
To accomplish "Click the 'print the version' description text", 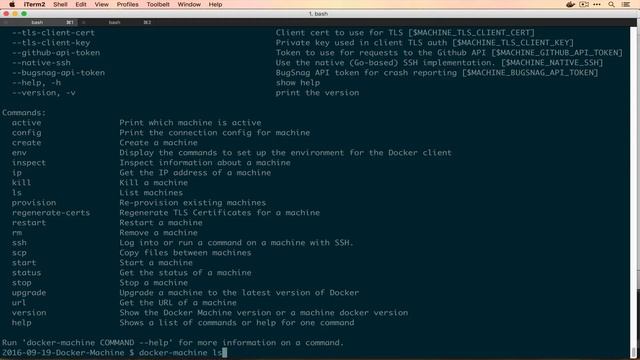I will [317, 93].
